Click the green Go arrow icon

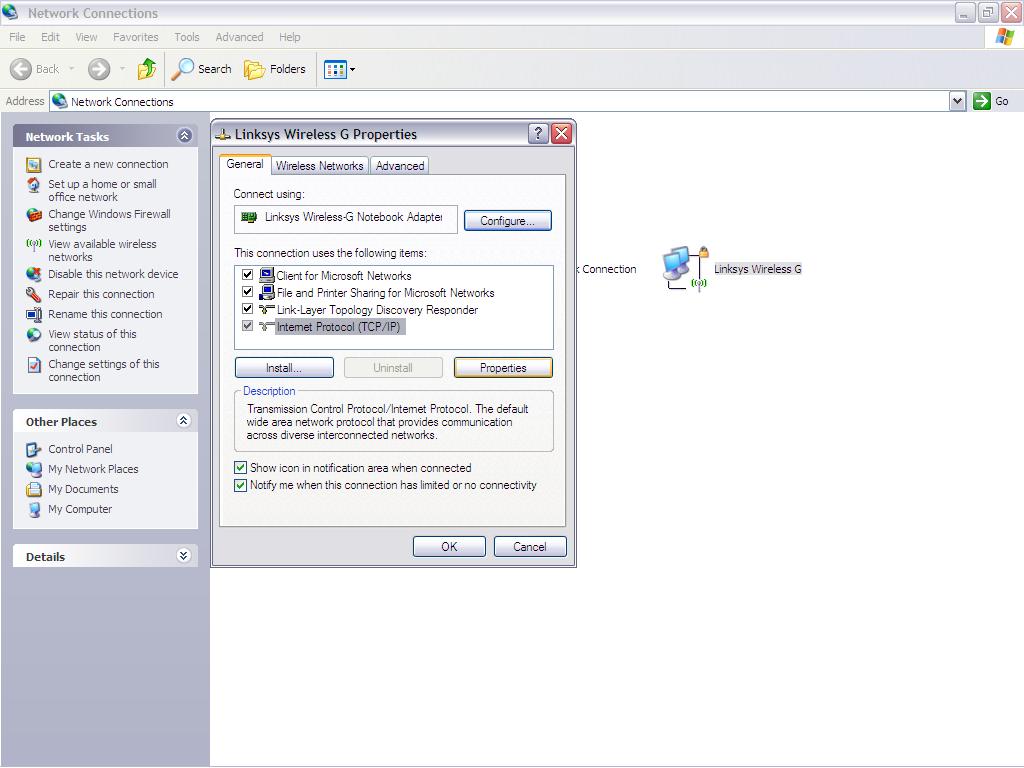tap(982, 101)
